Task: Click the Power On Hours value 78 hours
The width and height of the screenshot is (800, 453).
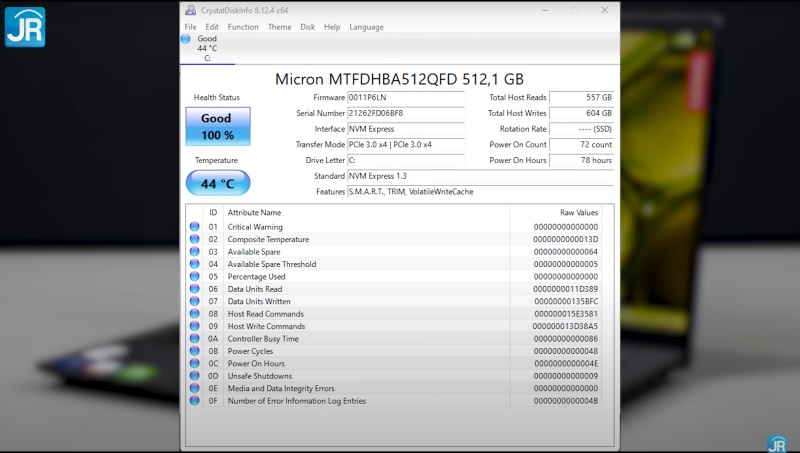Action: click(581, 160)
